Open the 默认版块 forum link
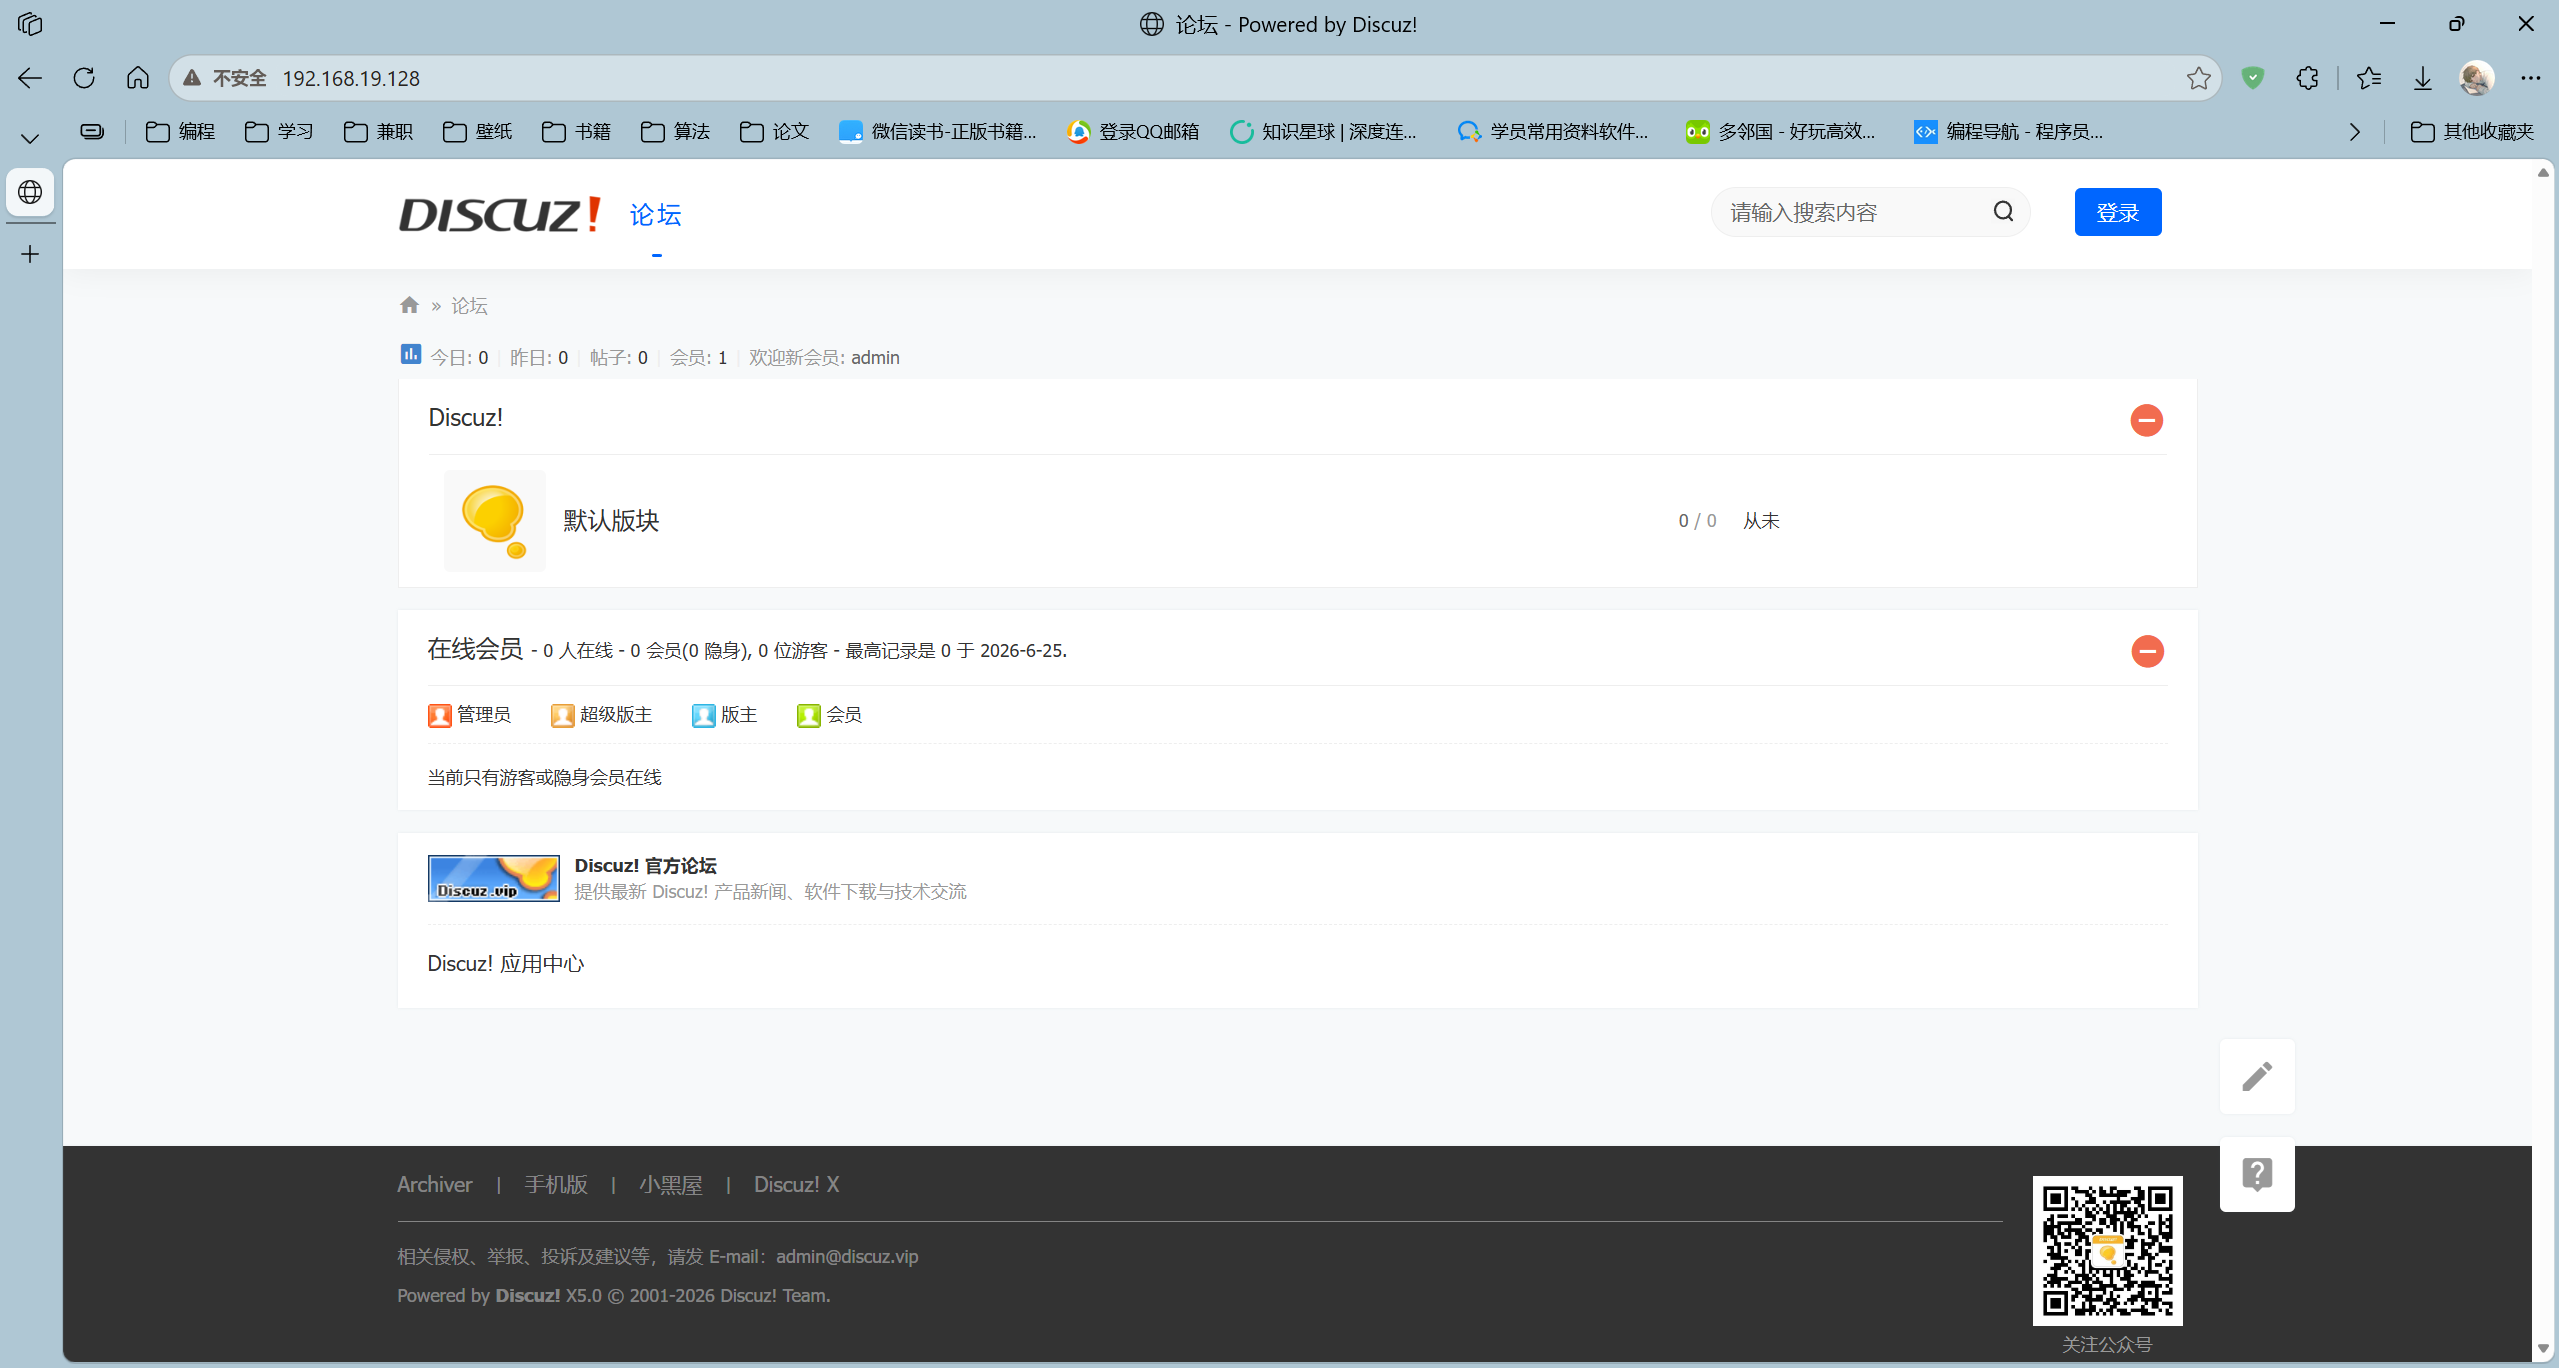 611,521
